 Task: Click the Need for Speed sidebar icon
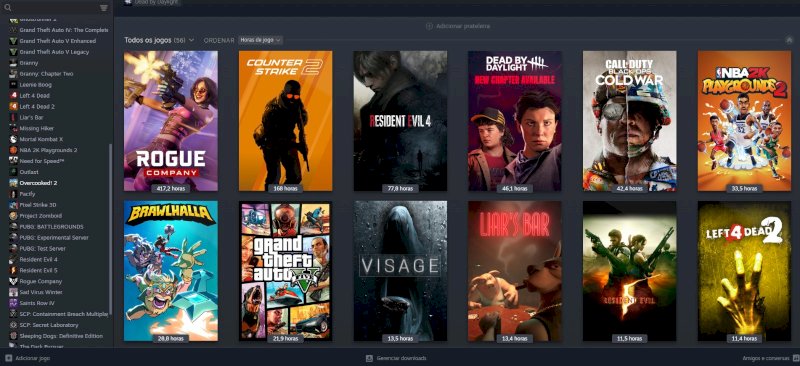13,161
